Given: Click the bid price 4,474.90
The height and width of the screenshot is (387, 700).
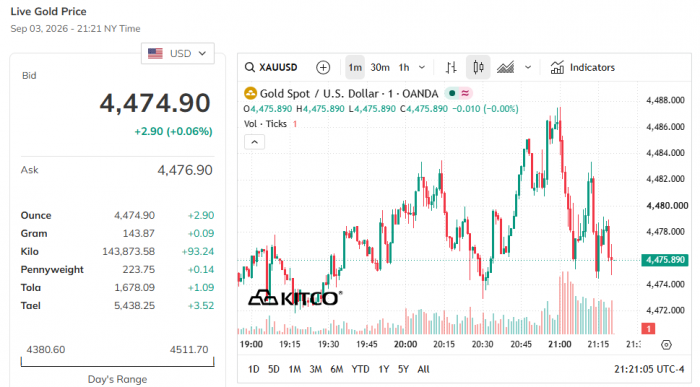Looking at the screenshot, I should coord(155,103).
